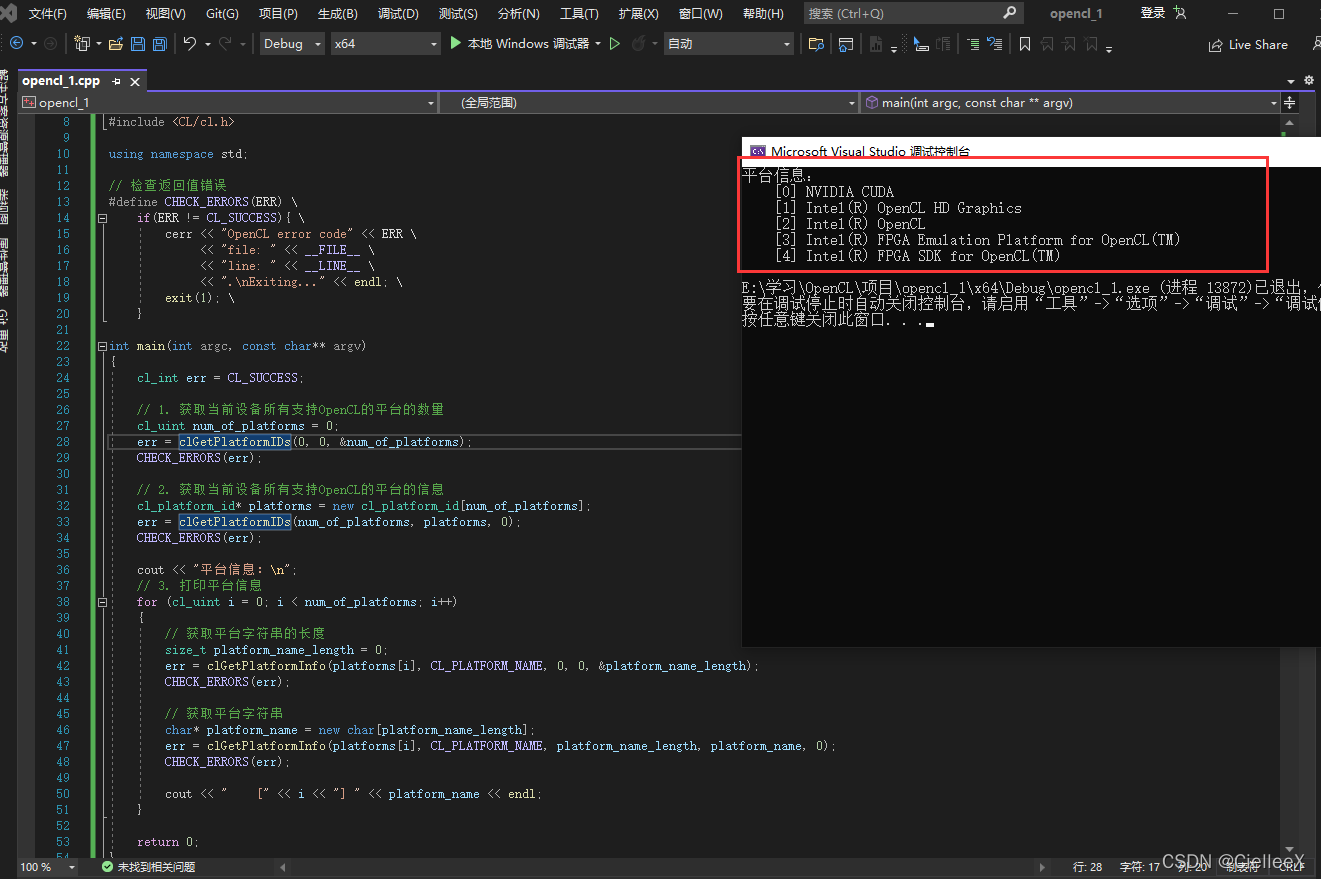Open the x64 platform dropdown
Viewport: 1321px width, 879px height.
(386, 44)
